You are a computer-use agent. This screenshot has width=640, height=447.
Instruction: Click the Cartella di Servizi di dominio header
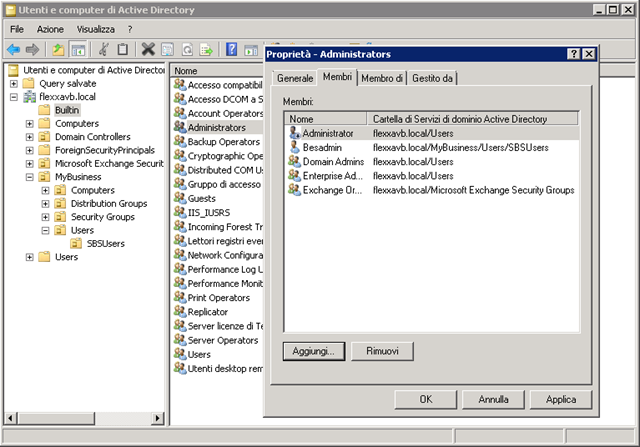[472, 119]
